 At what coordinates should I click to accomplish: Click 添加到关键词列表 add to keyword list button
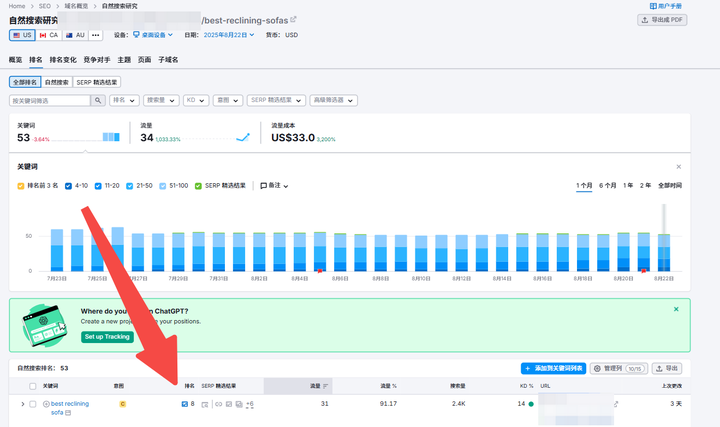(x=553, y=368)
